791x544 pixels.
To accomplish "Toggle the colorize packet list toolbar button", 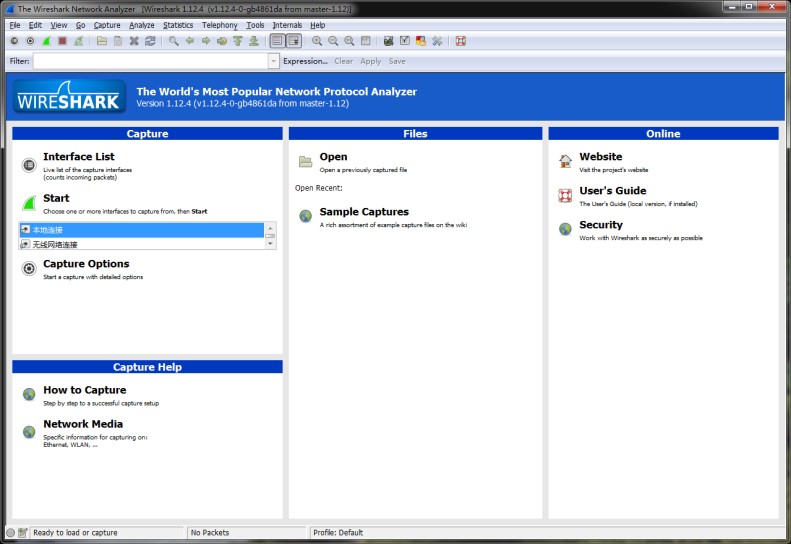I will (277, 41).
